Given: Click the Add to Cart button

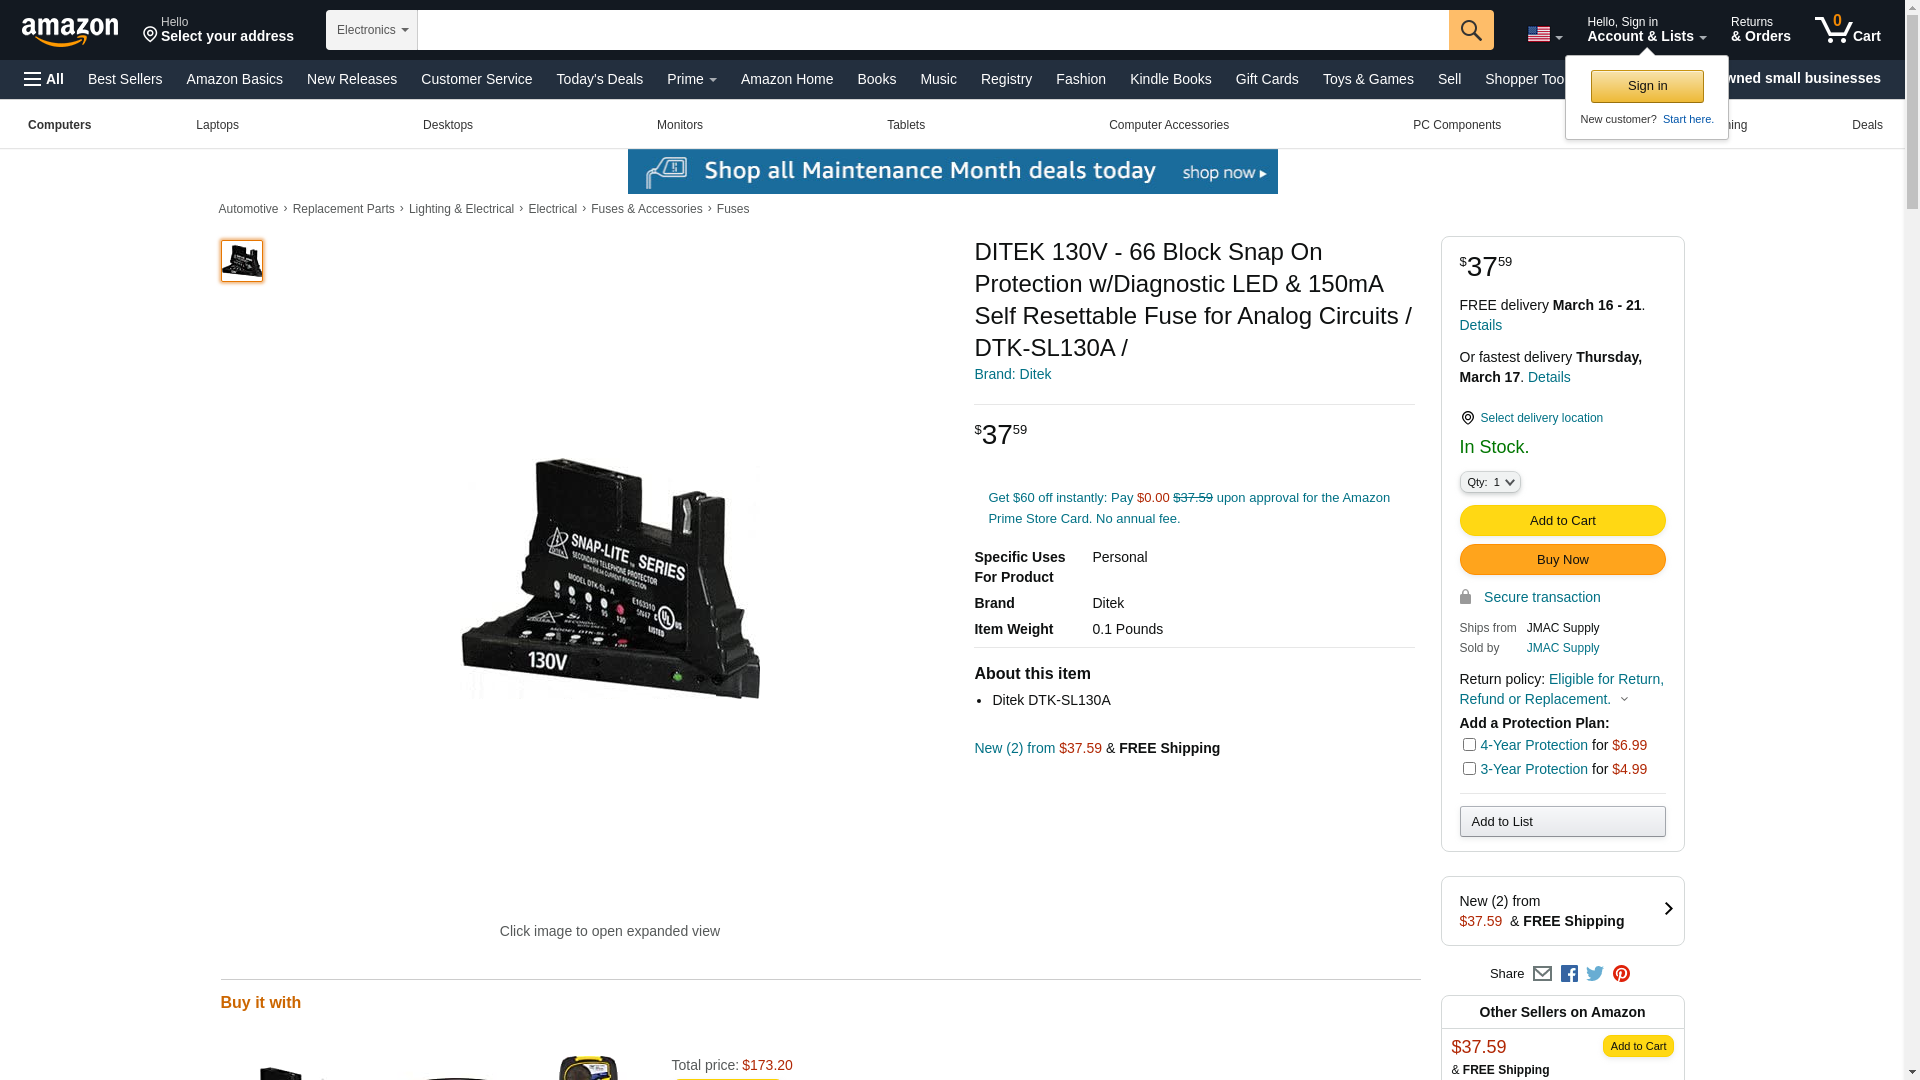Looking at the screenshot, I should (1562, 521).
